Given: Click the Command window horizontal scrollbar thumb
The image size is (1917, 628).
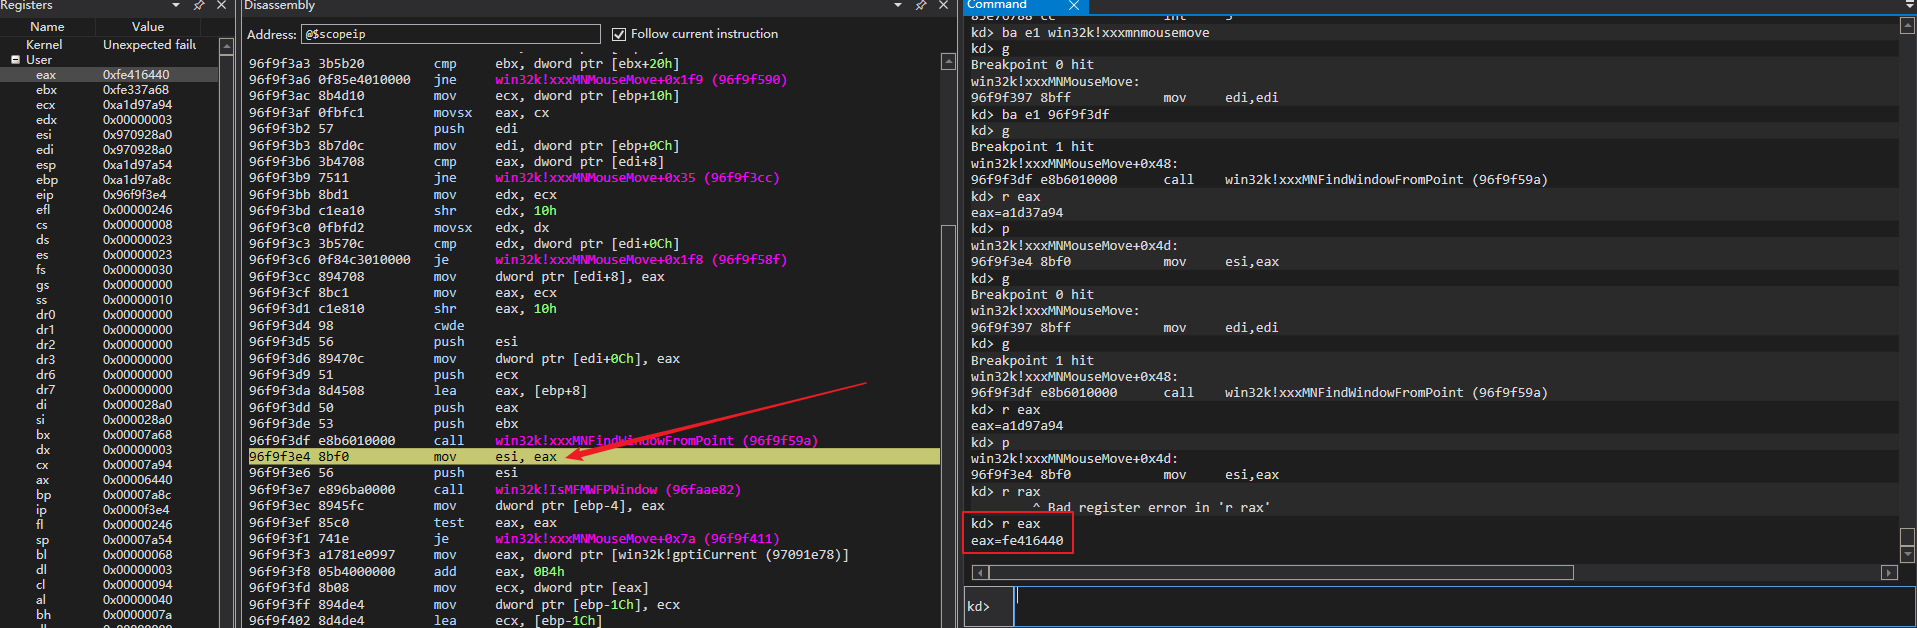Looking at the screenshot, I should (1281, 573).
